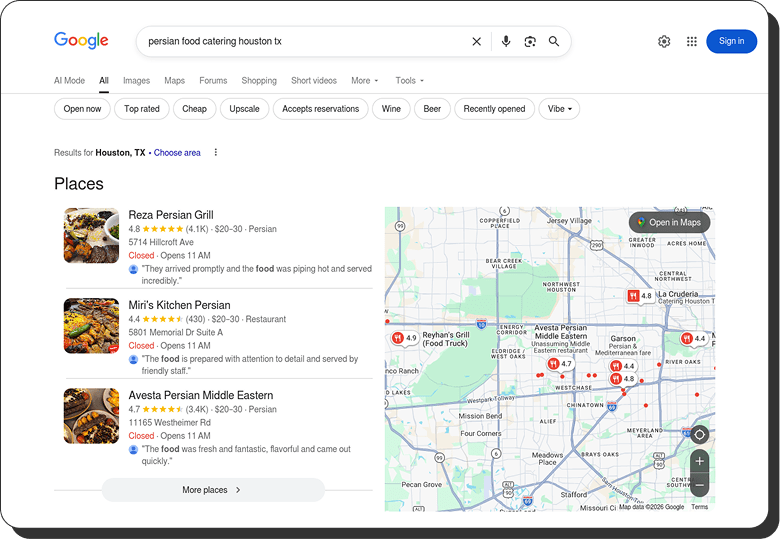Click the Sign in button
This screenshot has width=780, height=539.
(731, 41)
